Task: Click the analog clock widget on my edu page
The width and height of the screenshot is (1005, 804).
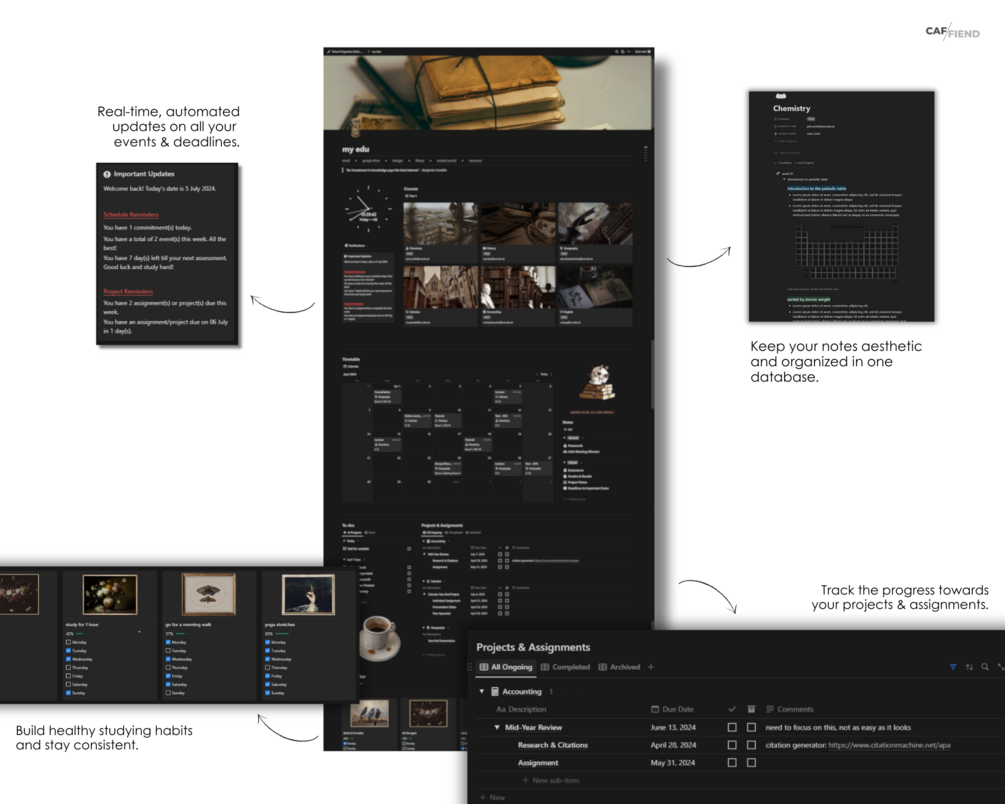Action: coord(368,209)
